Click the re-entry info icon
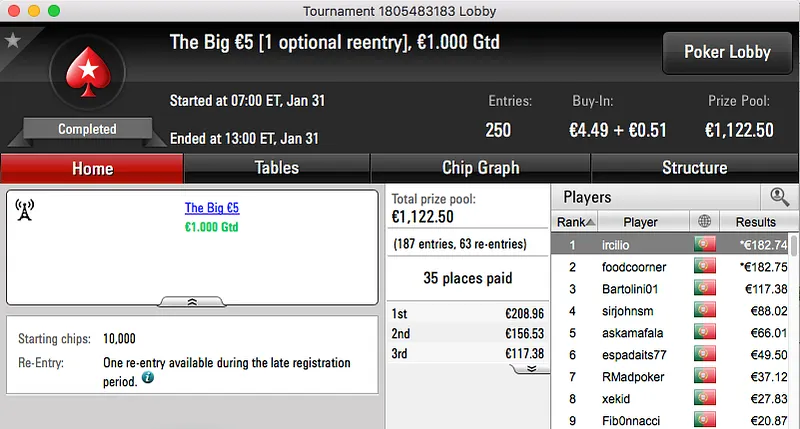The height and width of the screenshot is (429, 800). click(147, 378)
